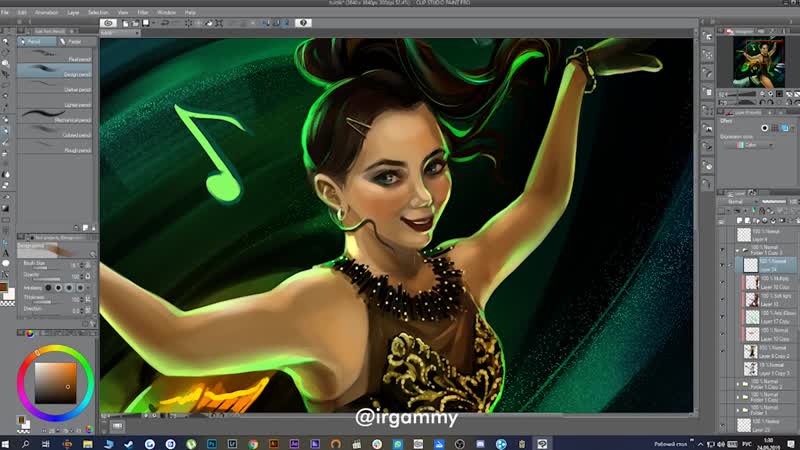Hide the bottom Layer 23

722,425
